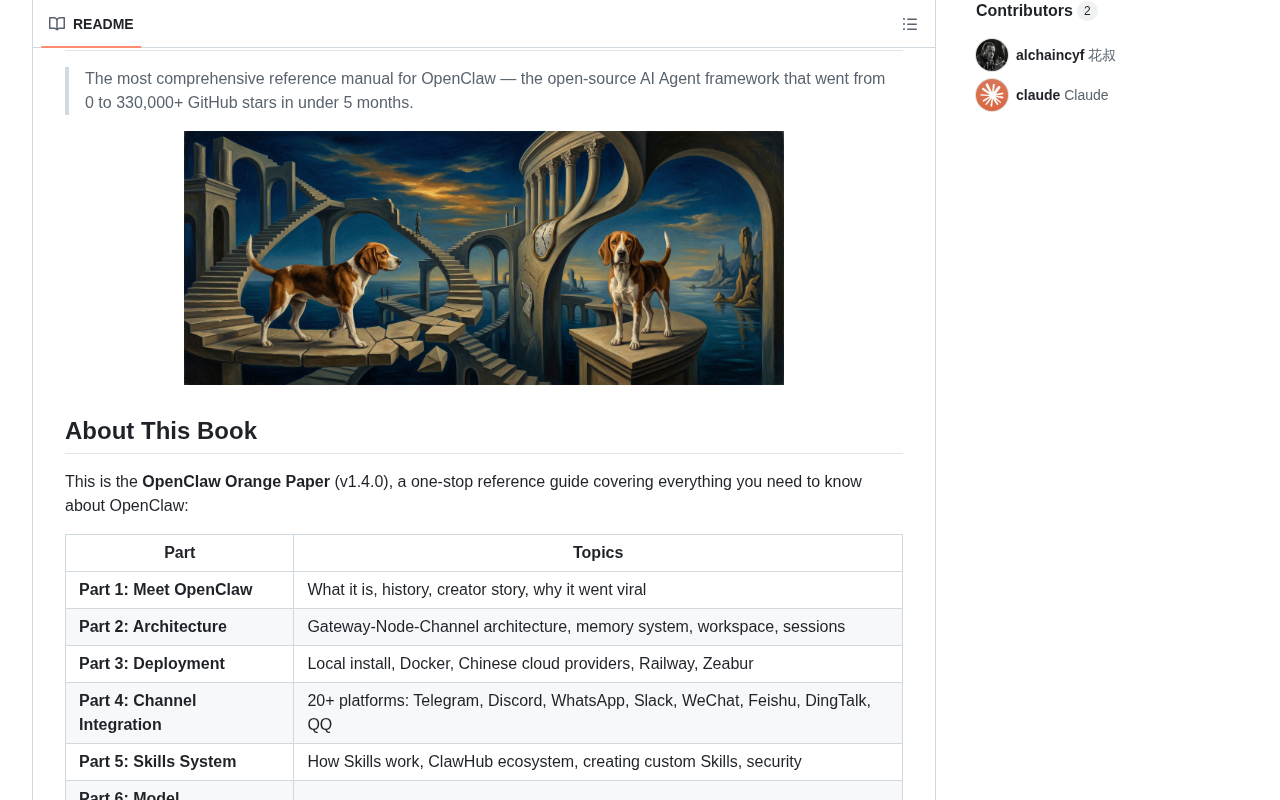Screen dimensions: 1280x800
Task: Select the Part 1: Meet OpenClaw cell
Action: [180, 590]
